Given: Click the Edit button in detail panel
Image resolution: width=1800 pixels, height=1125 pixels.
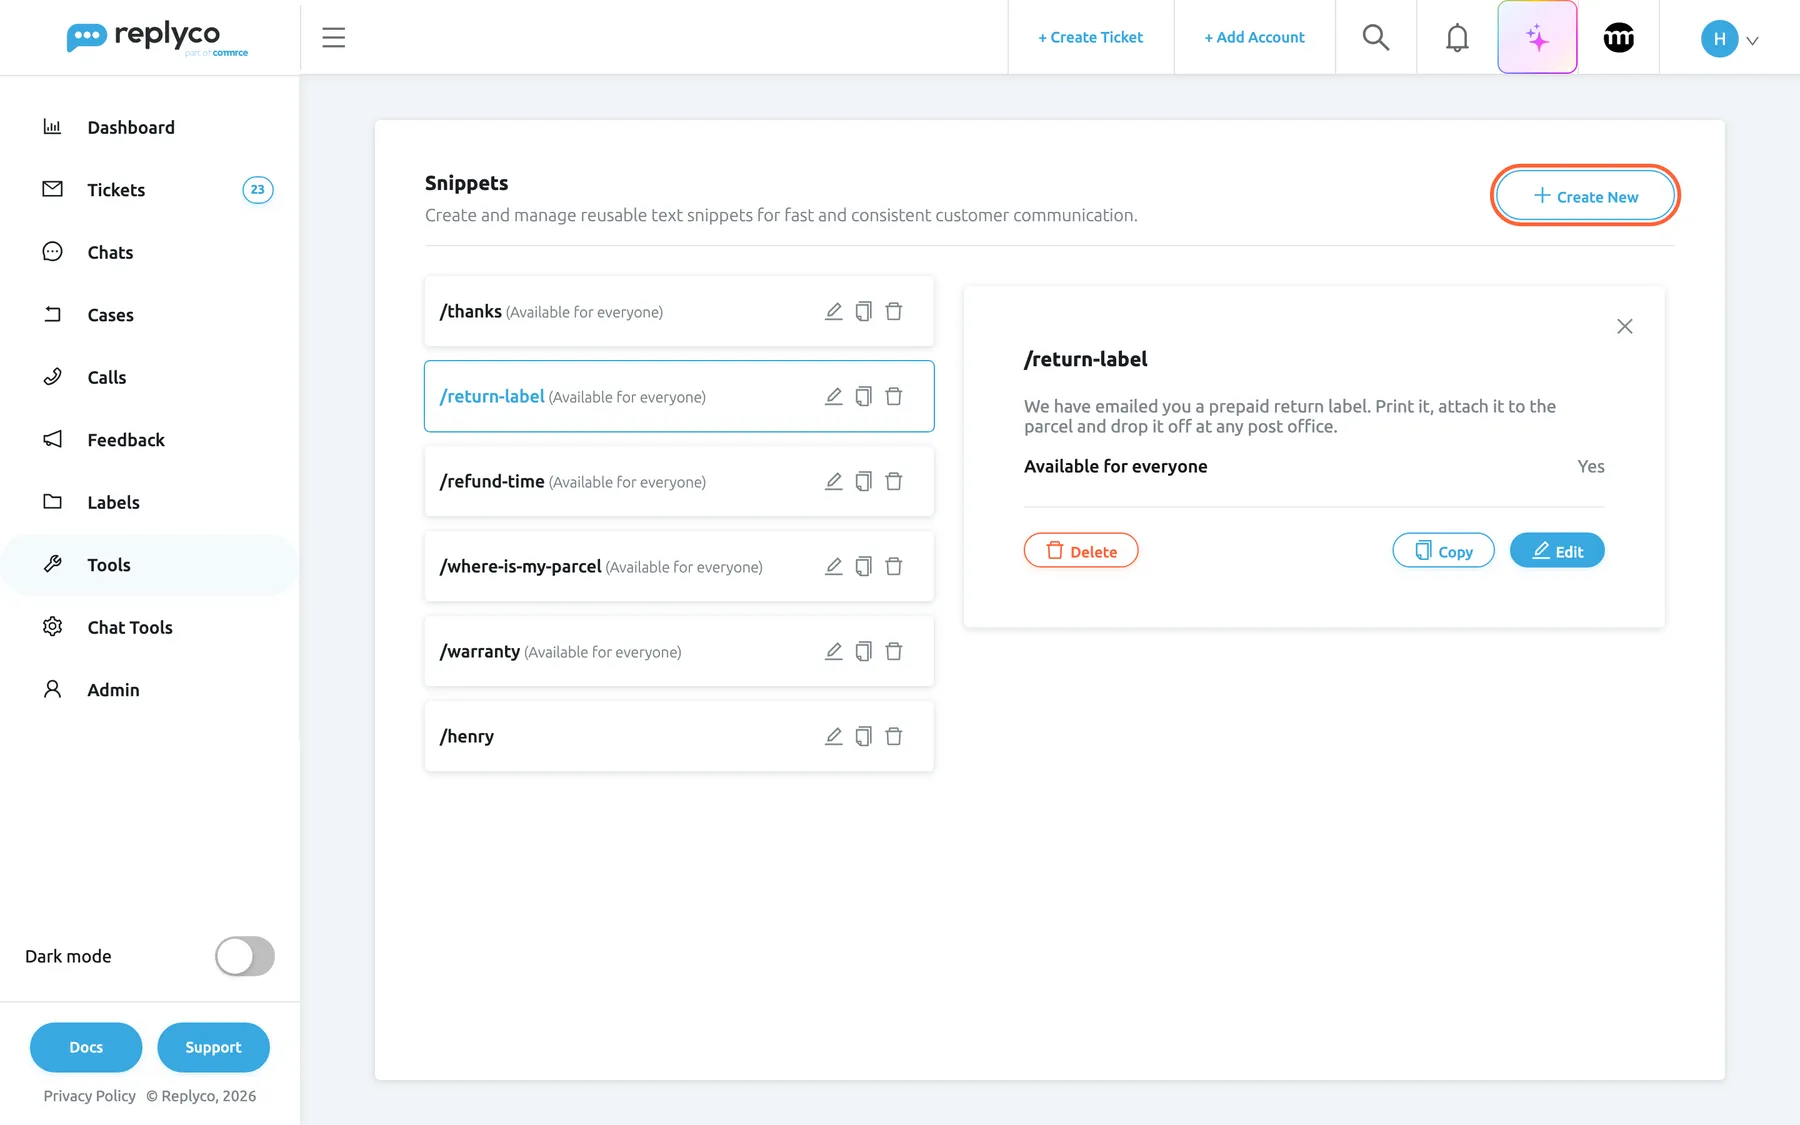Looking at the screenshot, I should coord(1557,551).
